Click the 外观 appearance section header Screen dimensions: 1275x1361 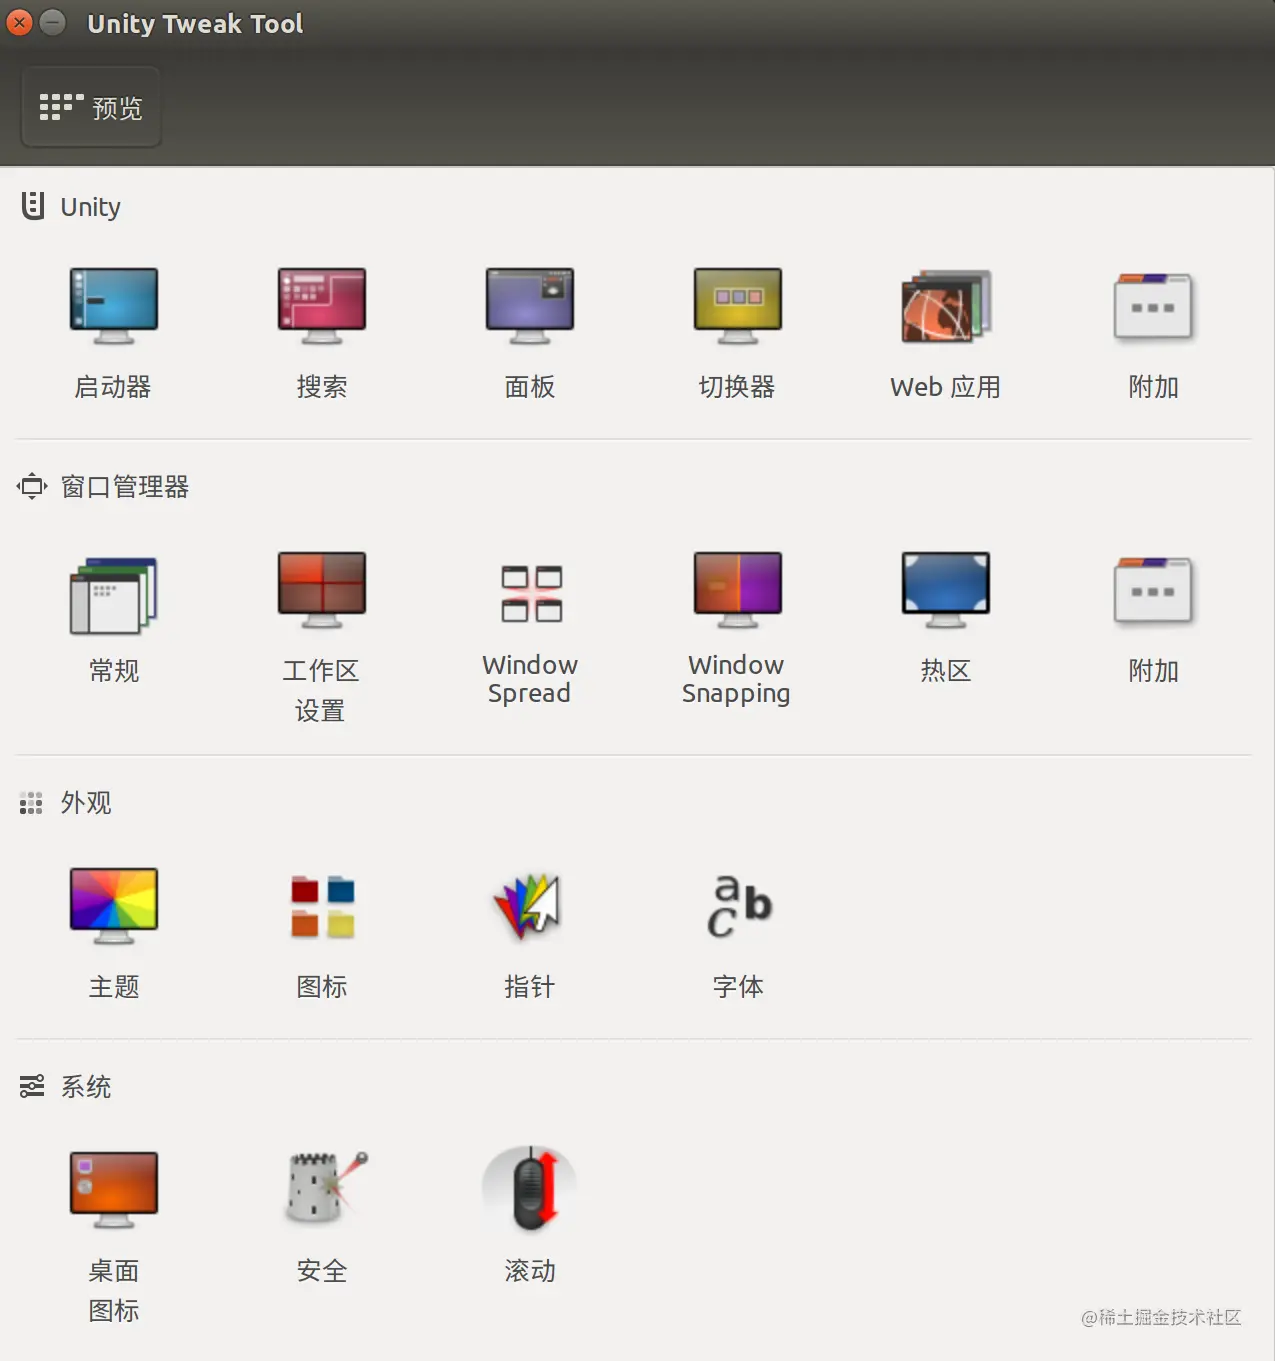(x=66, y=803)
